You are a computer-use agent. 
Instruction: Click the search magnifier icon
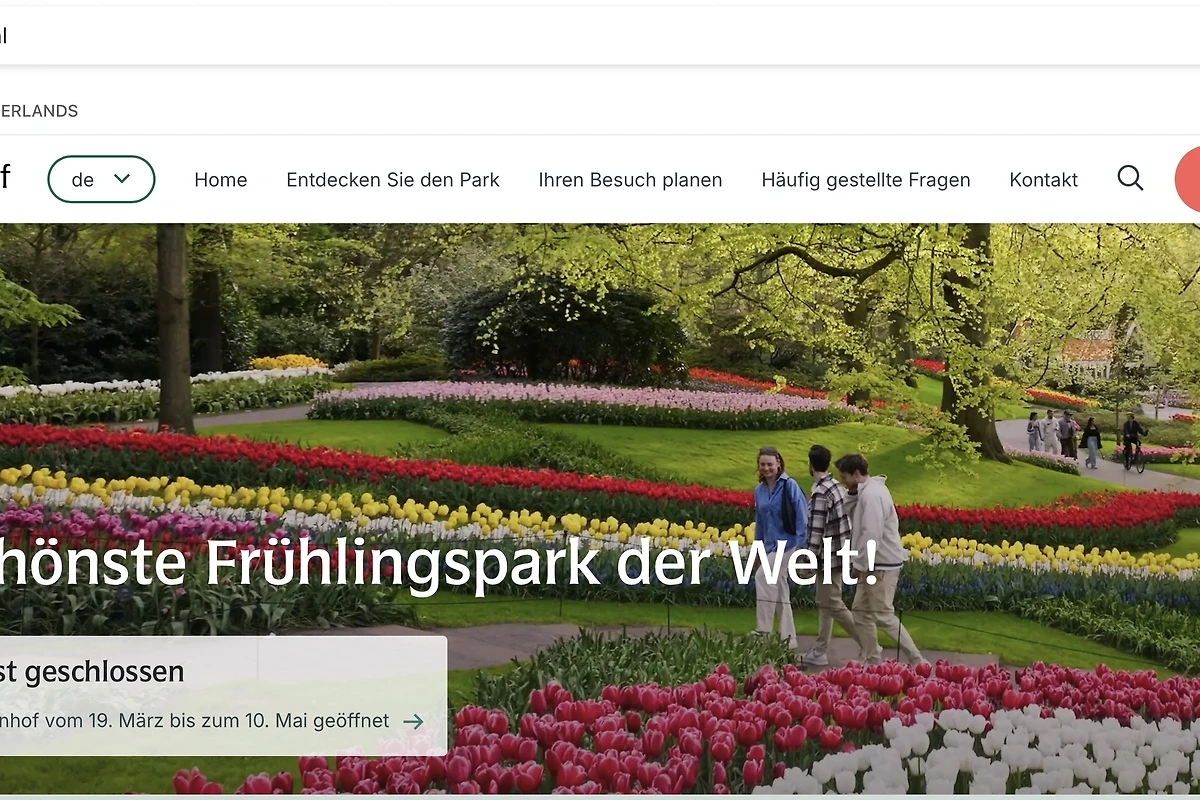click(1130, 179)
